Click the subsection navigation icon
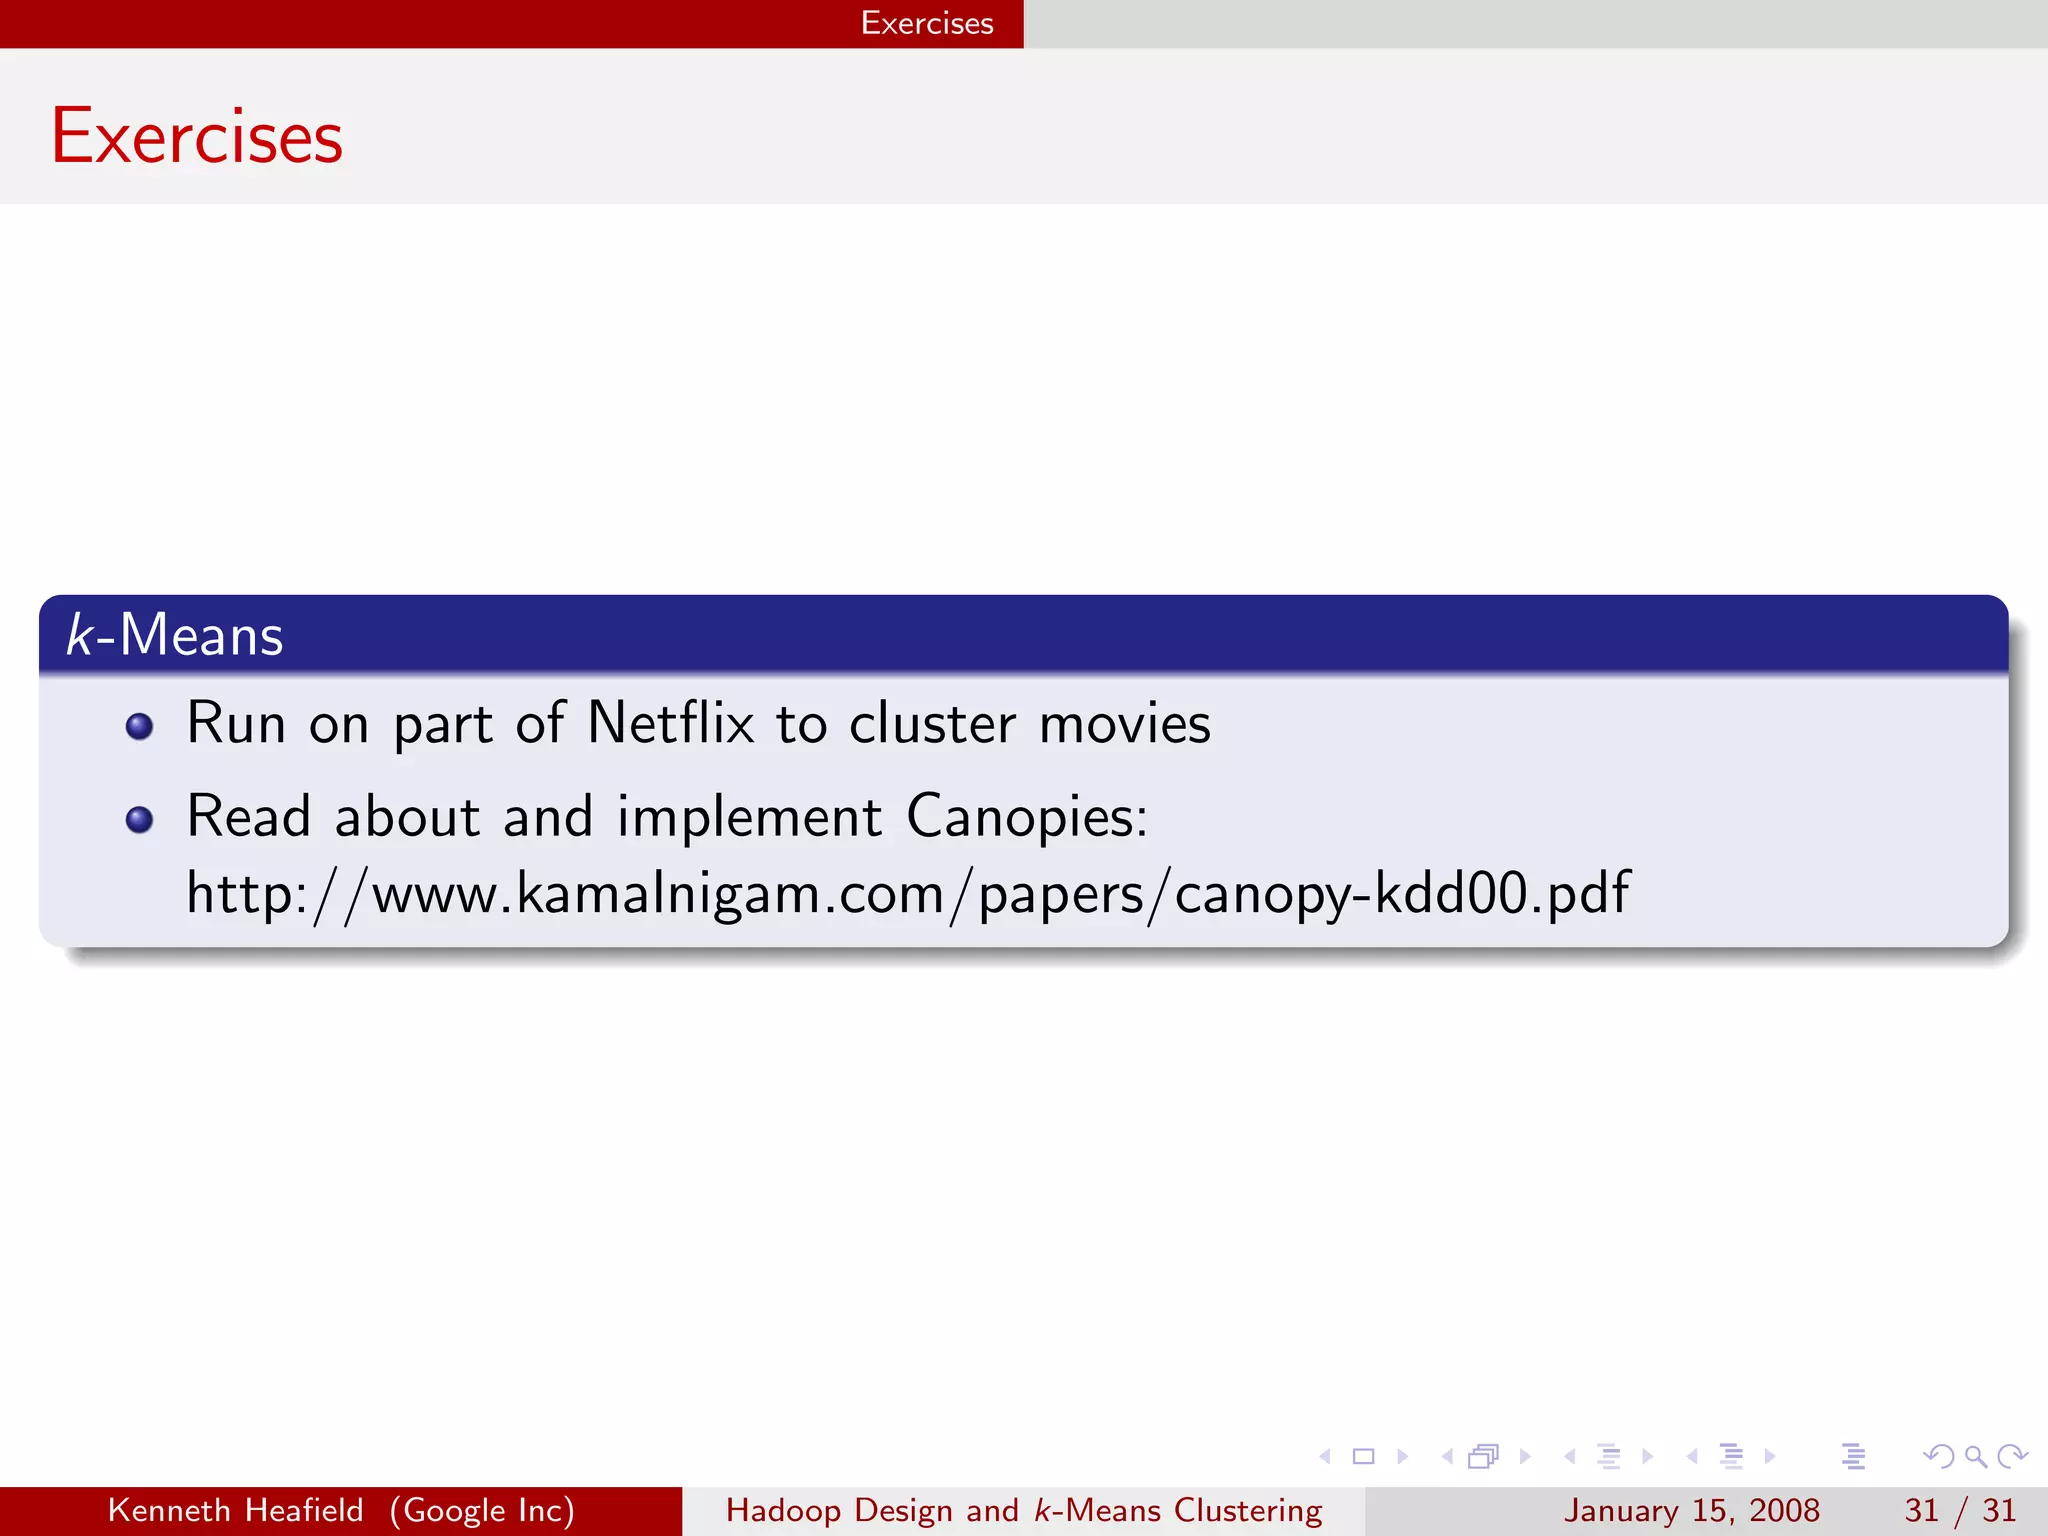This screenshot has width=2048, height=1536. click(1609, 1457)
